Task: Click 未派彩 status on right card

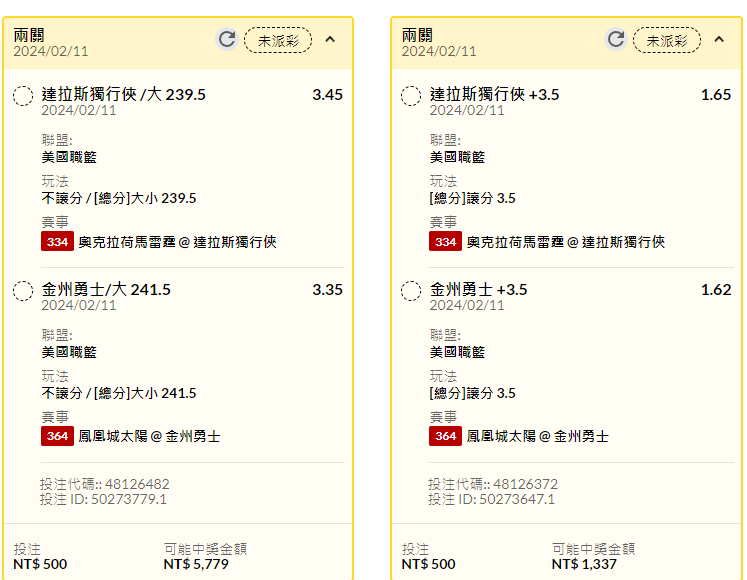Action: 667,40
